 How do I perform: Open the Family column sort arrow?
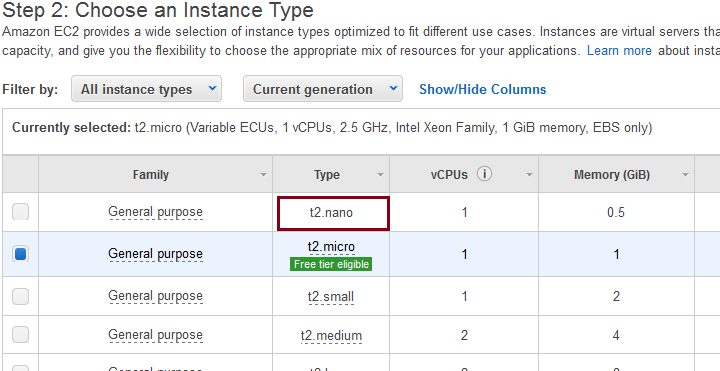[263, 175]
